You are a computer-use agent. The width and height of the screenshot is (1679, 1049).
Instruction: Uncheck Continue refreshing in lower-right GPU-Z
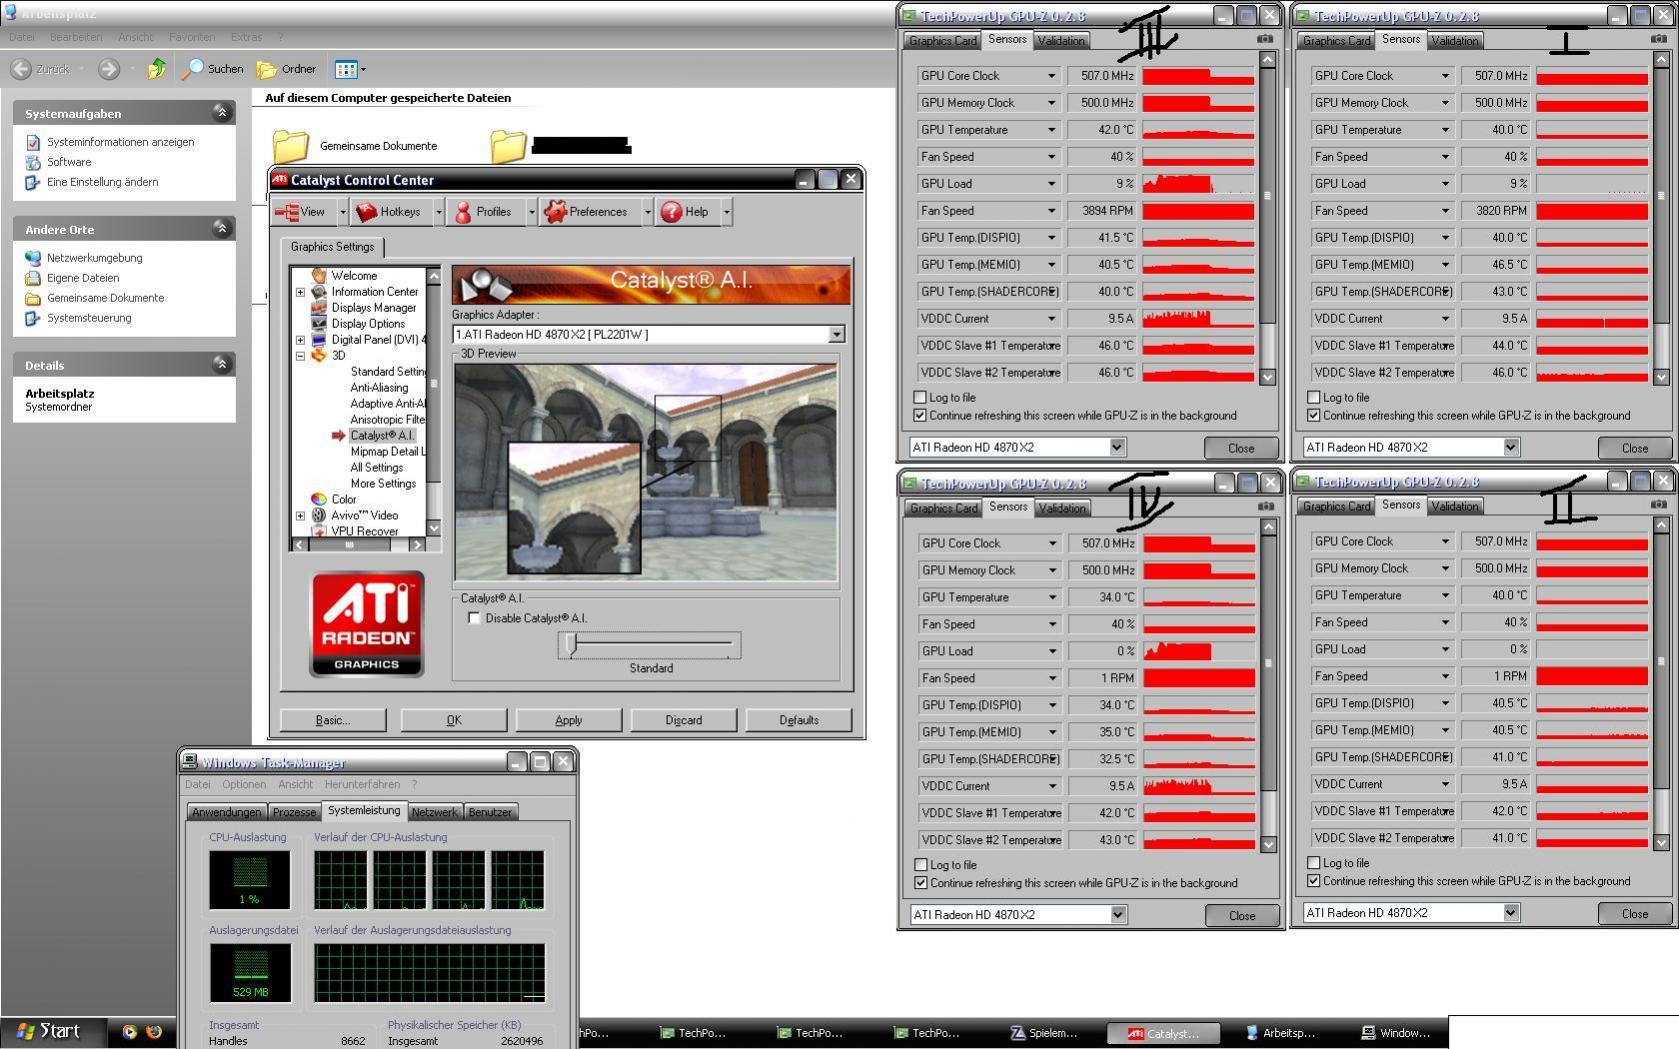(1314, 881)
